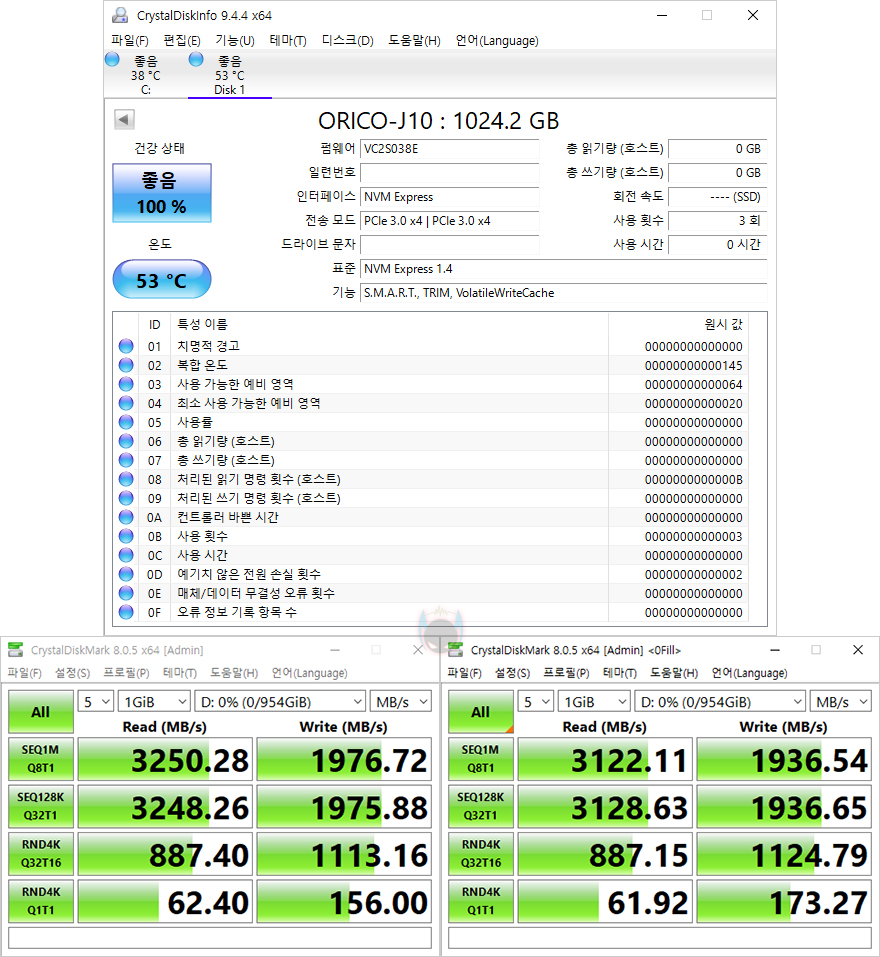Screen dimensions: 880x957
Task: Open the 편집(E) menu in CrystalDiskInfo
Action: coord(182,41)
